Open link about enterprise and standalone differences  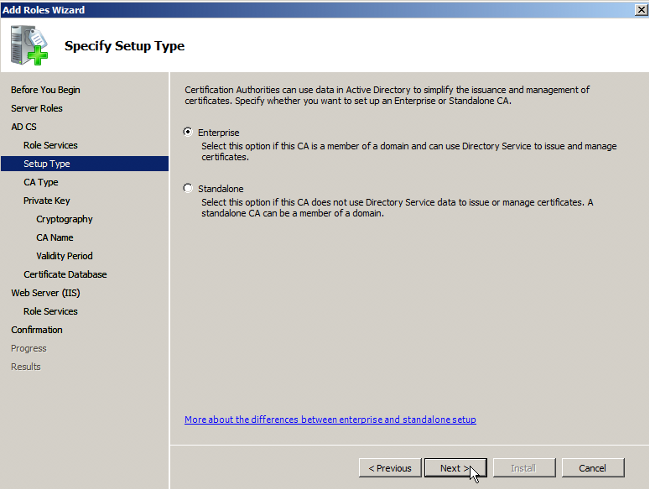[330, 420]
